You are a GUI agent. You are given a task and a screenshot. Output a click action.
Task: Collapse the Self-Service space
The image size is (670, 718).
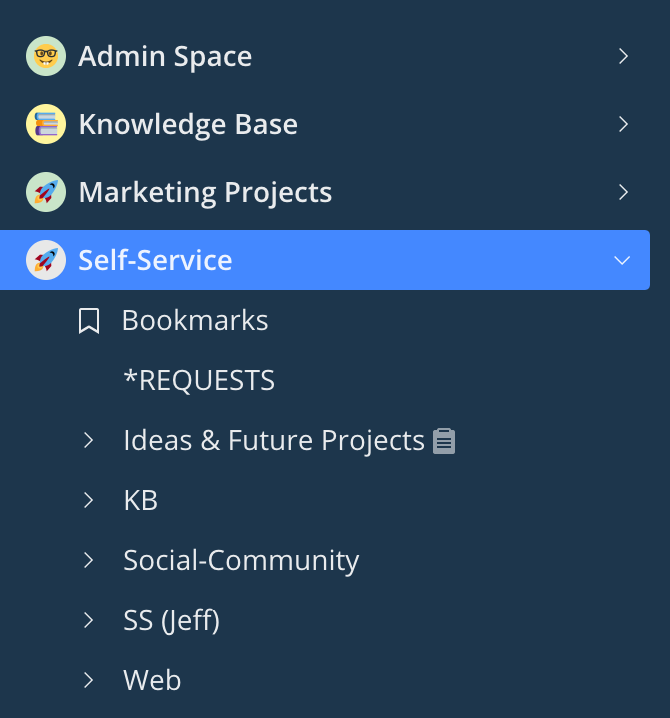point(622,260)
